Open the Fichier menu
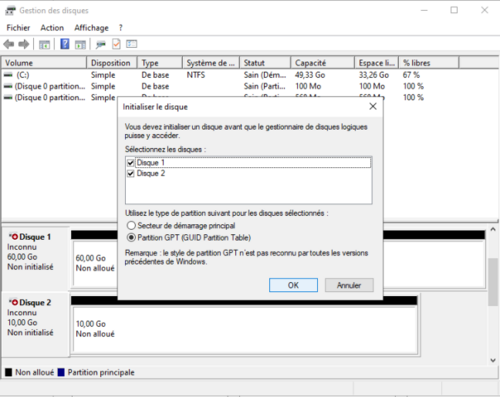This screenshot has height=397, width=500. click(x=18, y=28)
